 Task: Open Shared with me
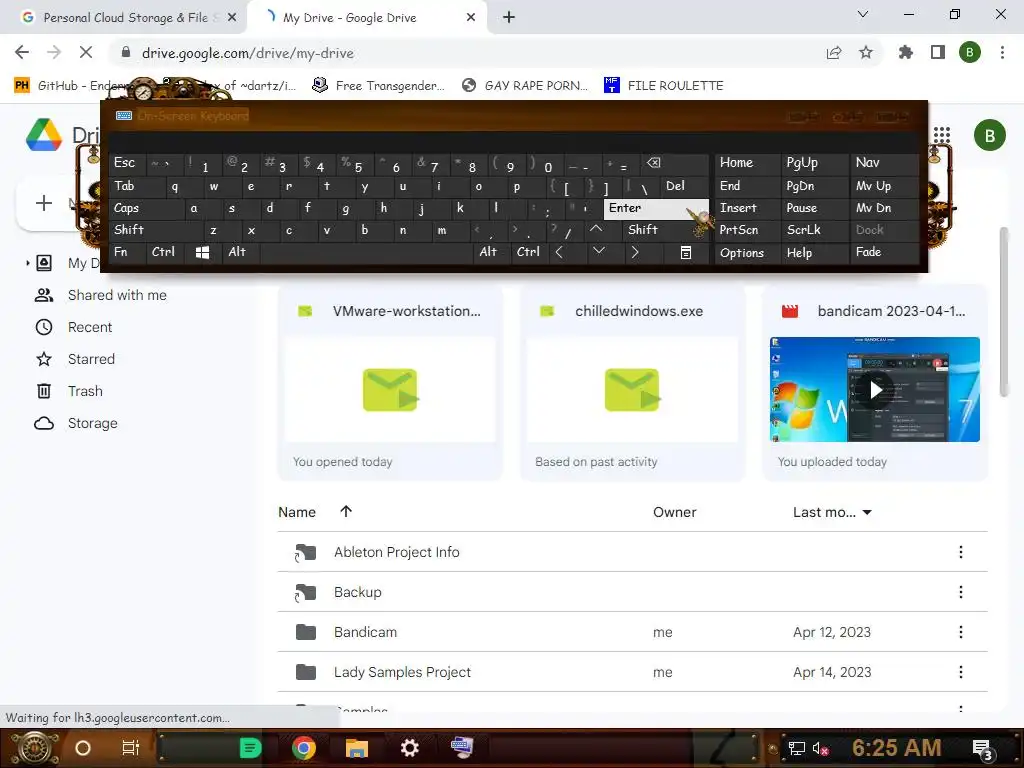point(117,295)
